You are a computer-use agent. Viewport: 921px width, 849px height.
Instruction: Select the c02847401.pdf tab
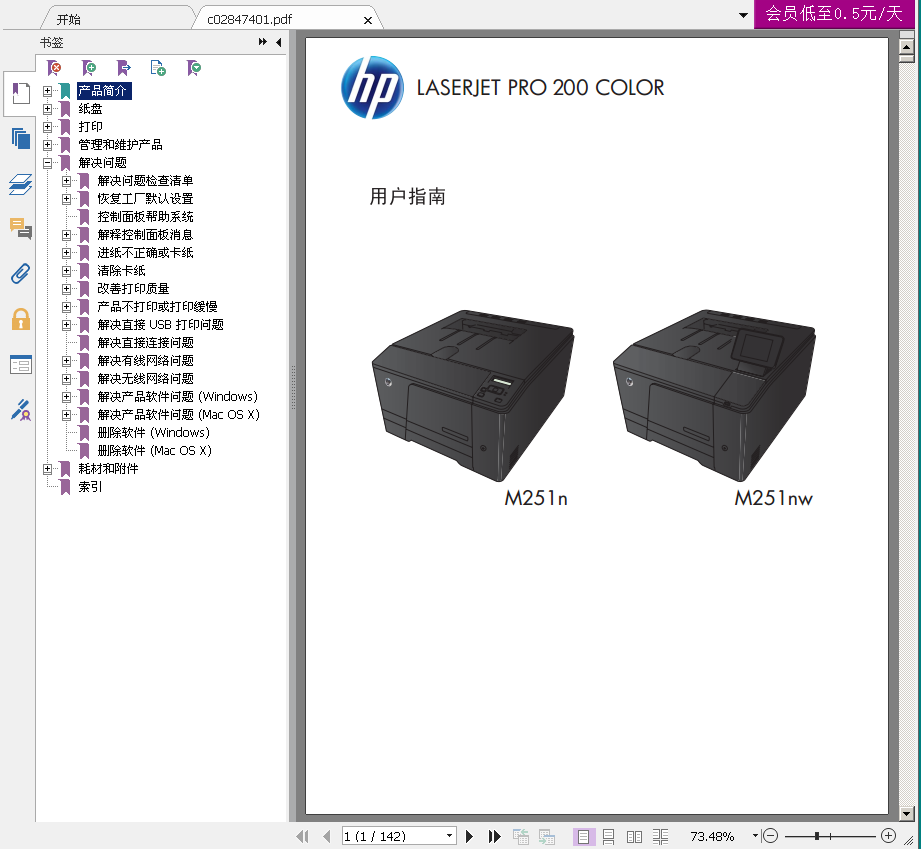pos(249,19)
